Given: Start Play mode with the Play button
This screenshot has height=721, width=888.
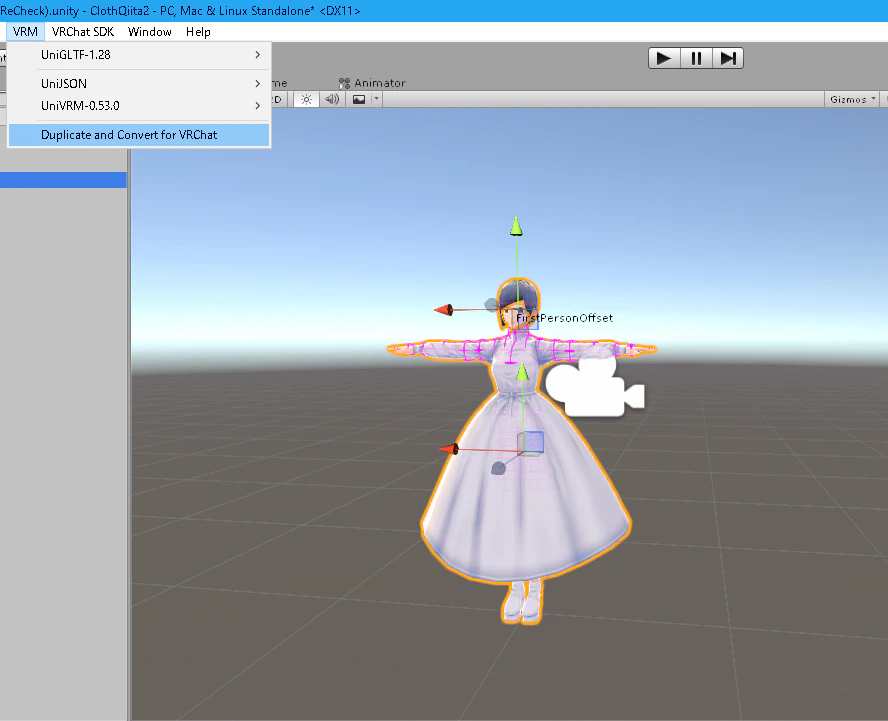Looking at the screenshot, I should point(664,58).
